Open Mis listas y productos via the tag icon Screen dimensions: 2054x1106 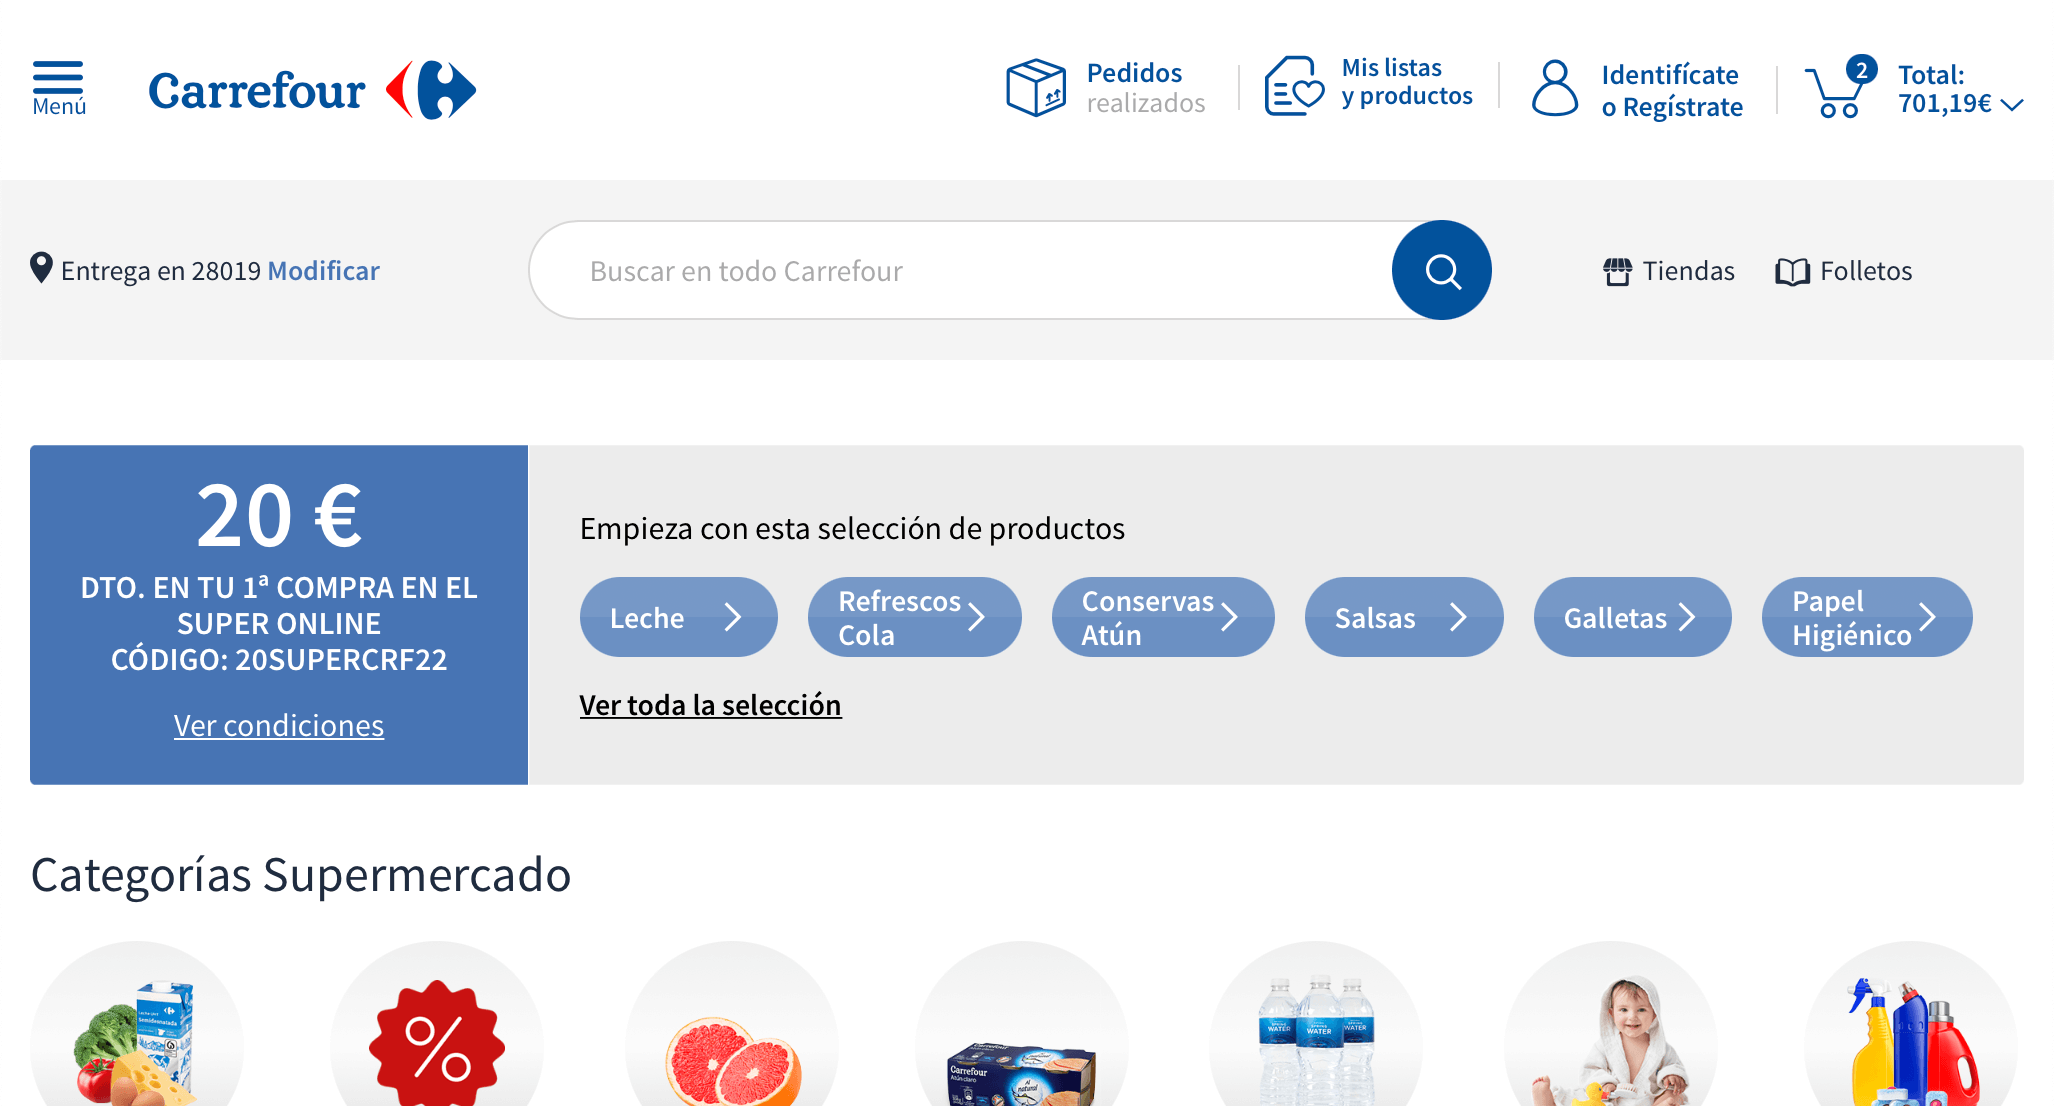point(1292,87)
